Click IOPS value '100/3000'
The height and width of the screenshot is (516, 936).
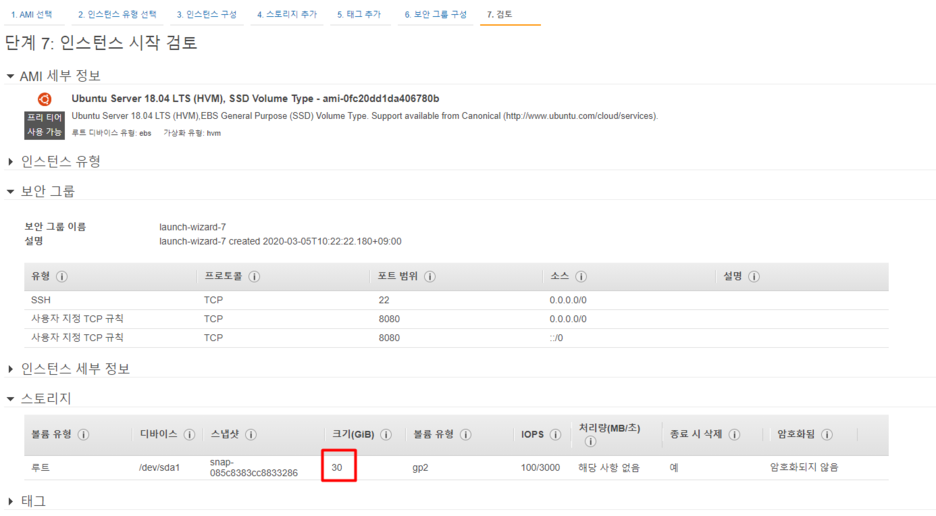click(x=540, y=468)
